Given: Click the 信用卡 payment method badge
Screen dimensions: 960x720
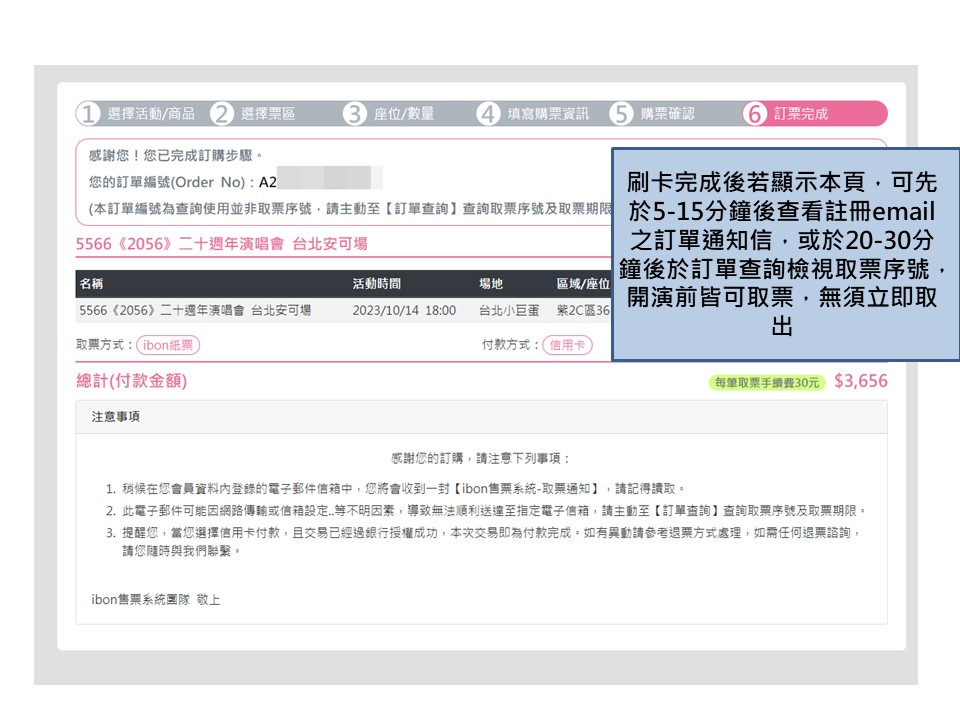Looking at the screenshot, I should point(566,345).
